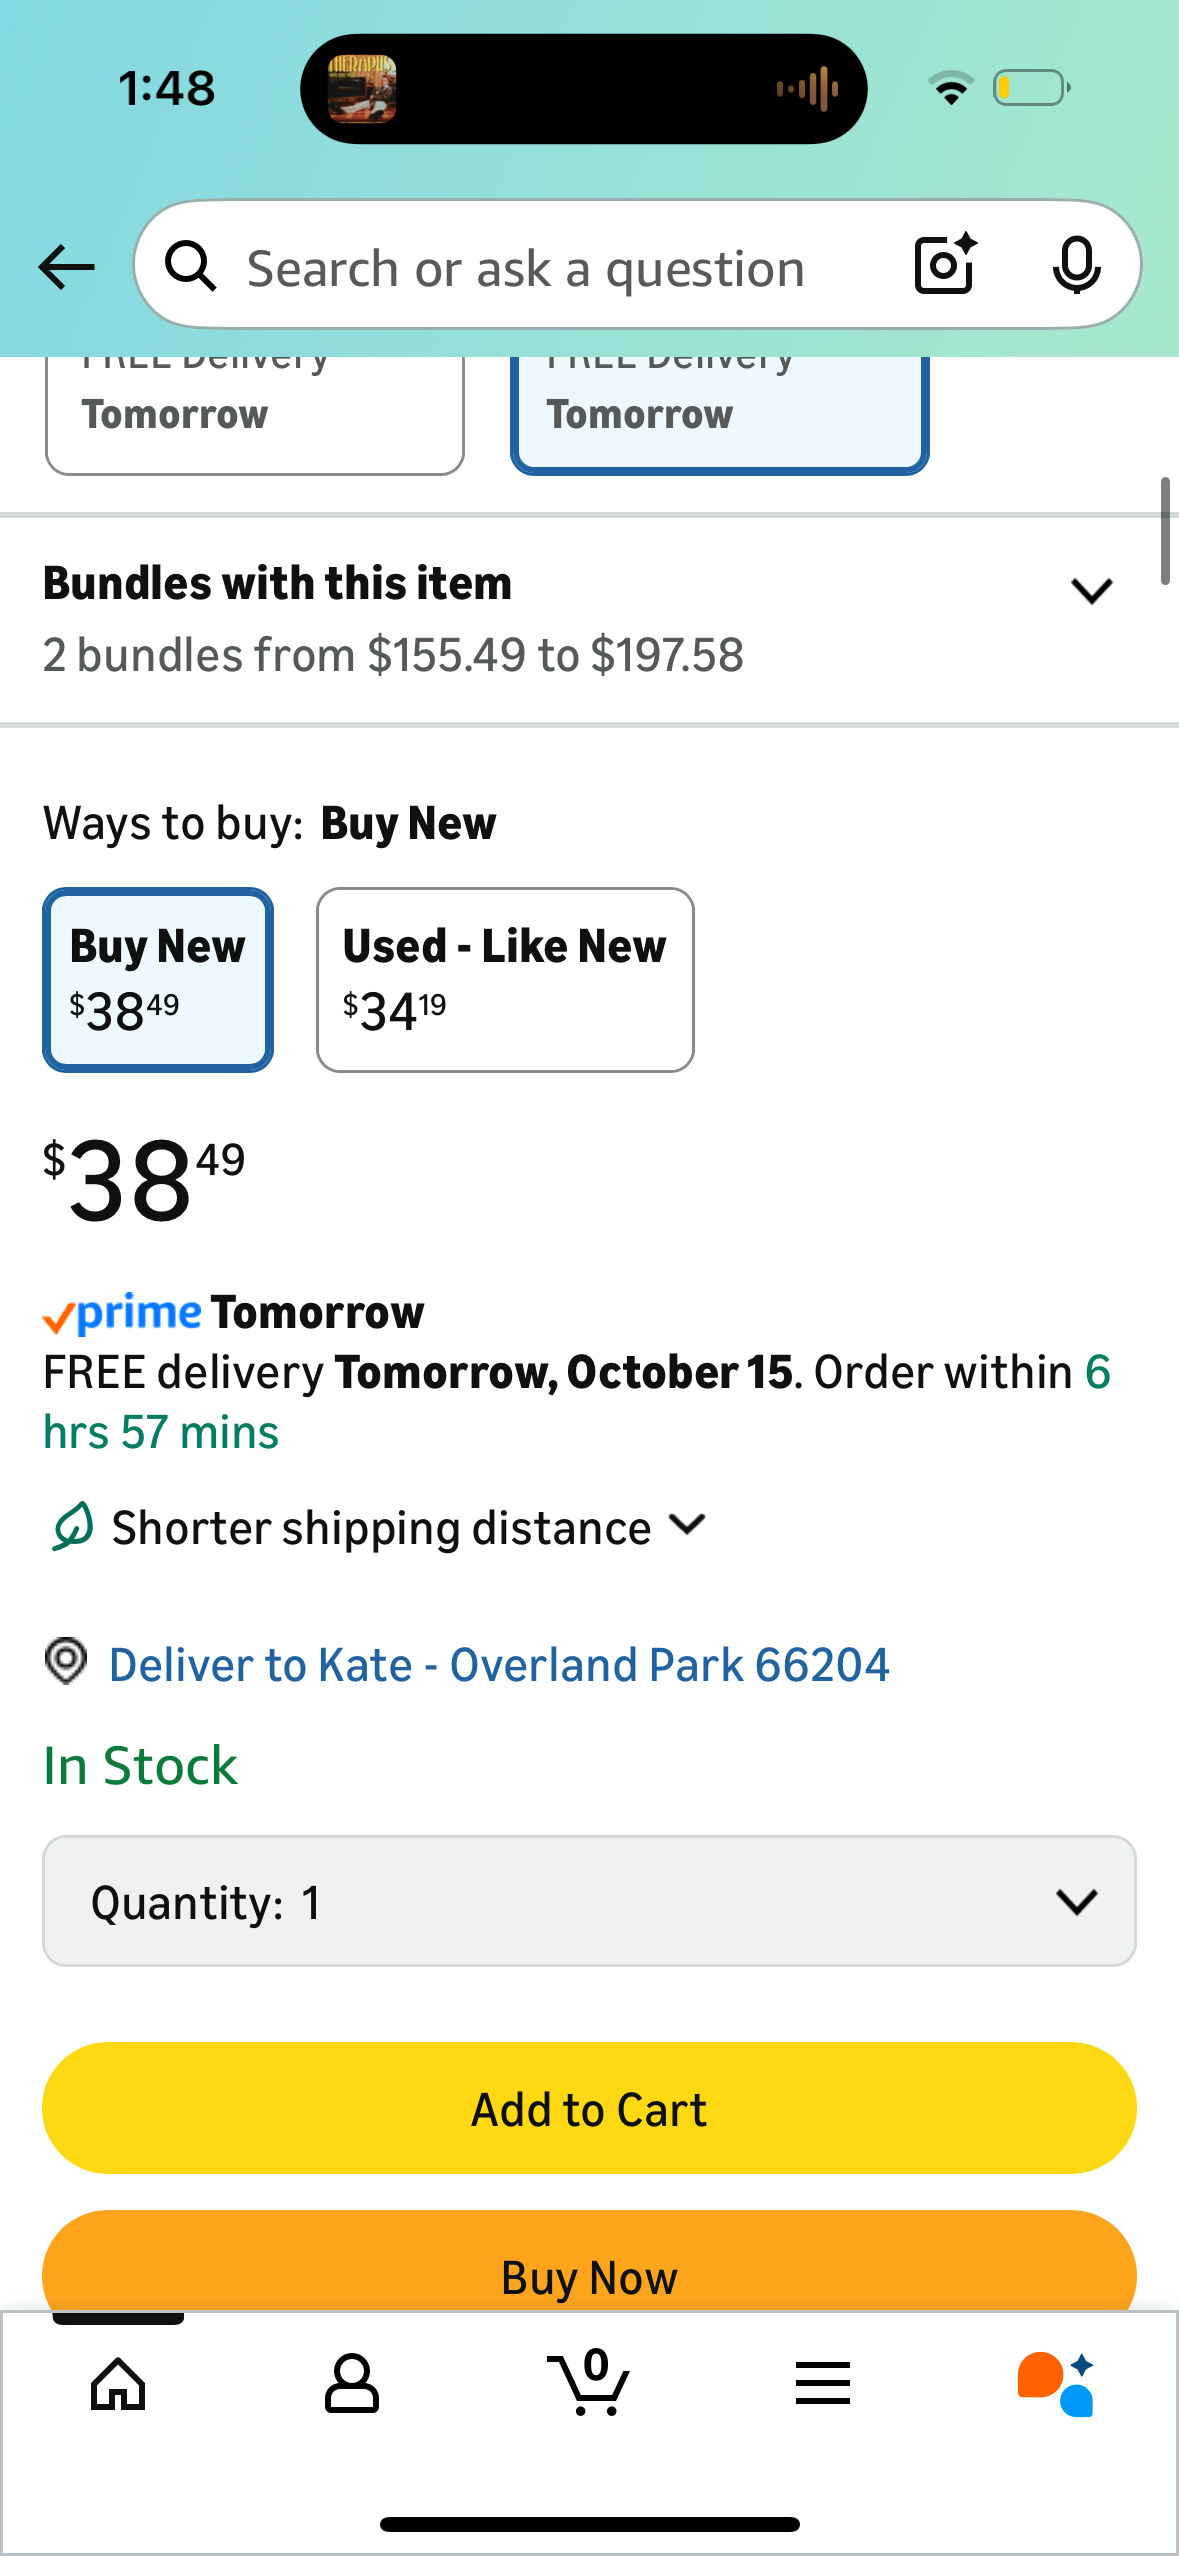Tap the microphone voice search icon

(1076, 266)
